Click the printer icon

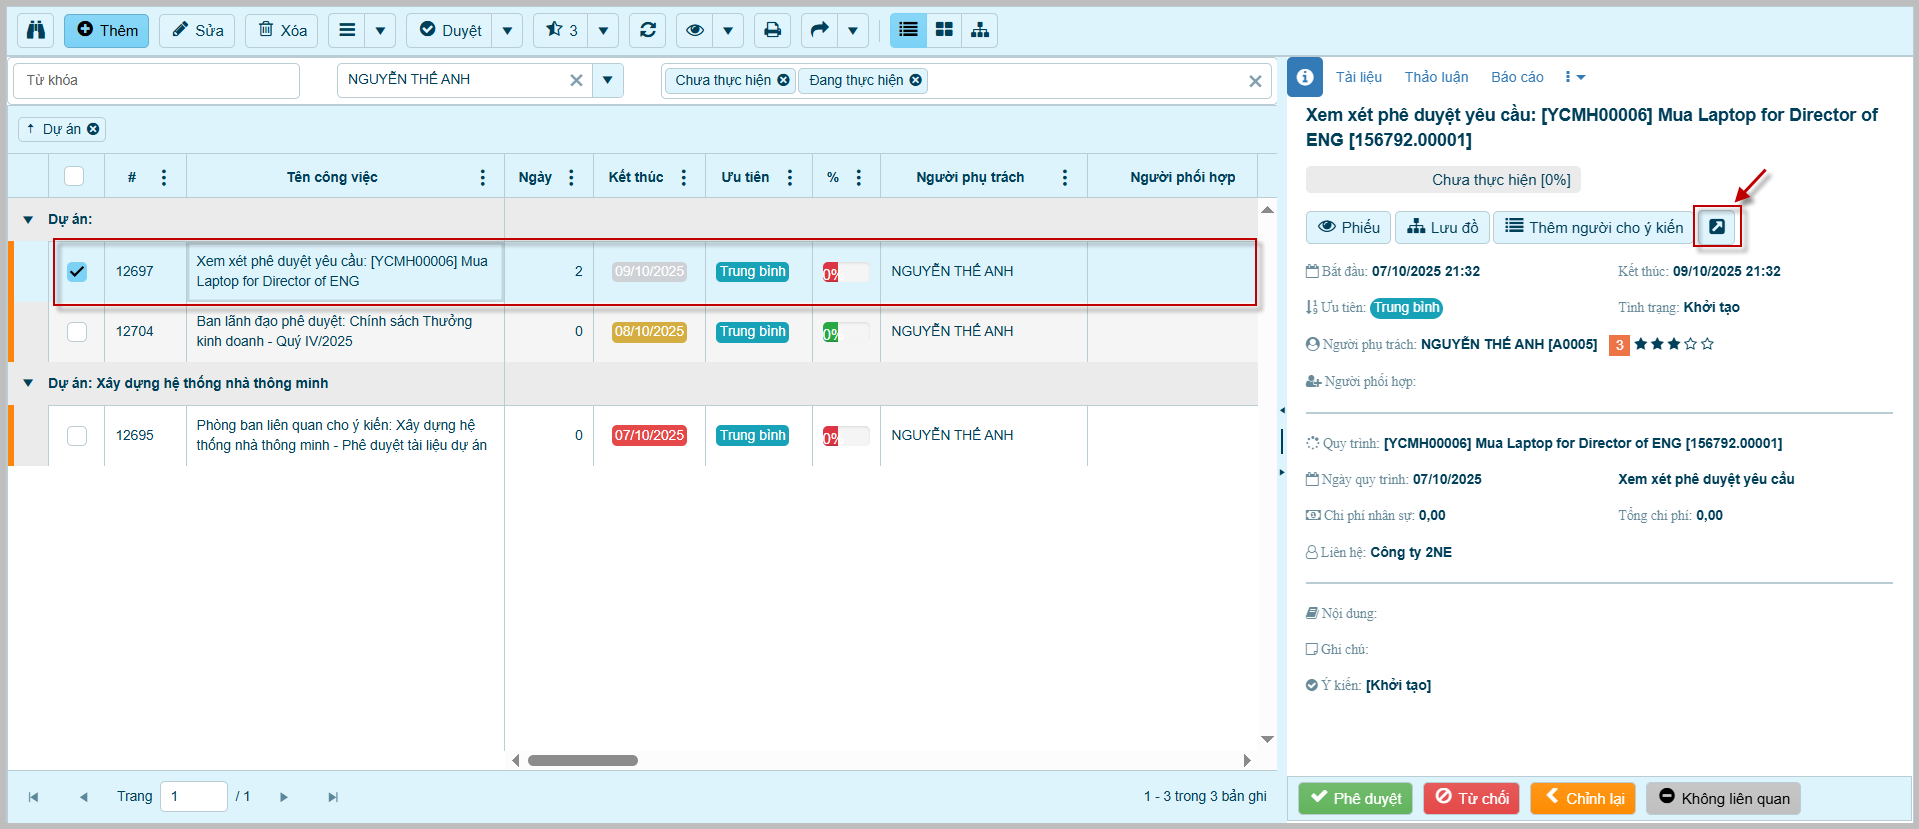click(x=772, y=30)
